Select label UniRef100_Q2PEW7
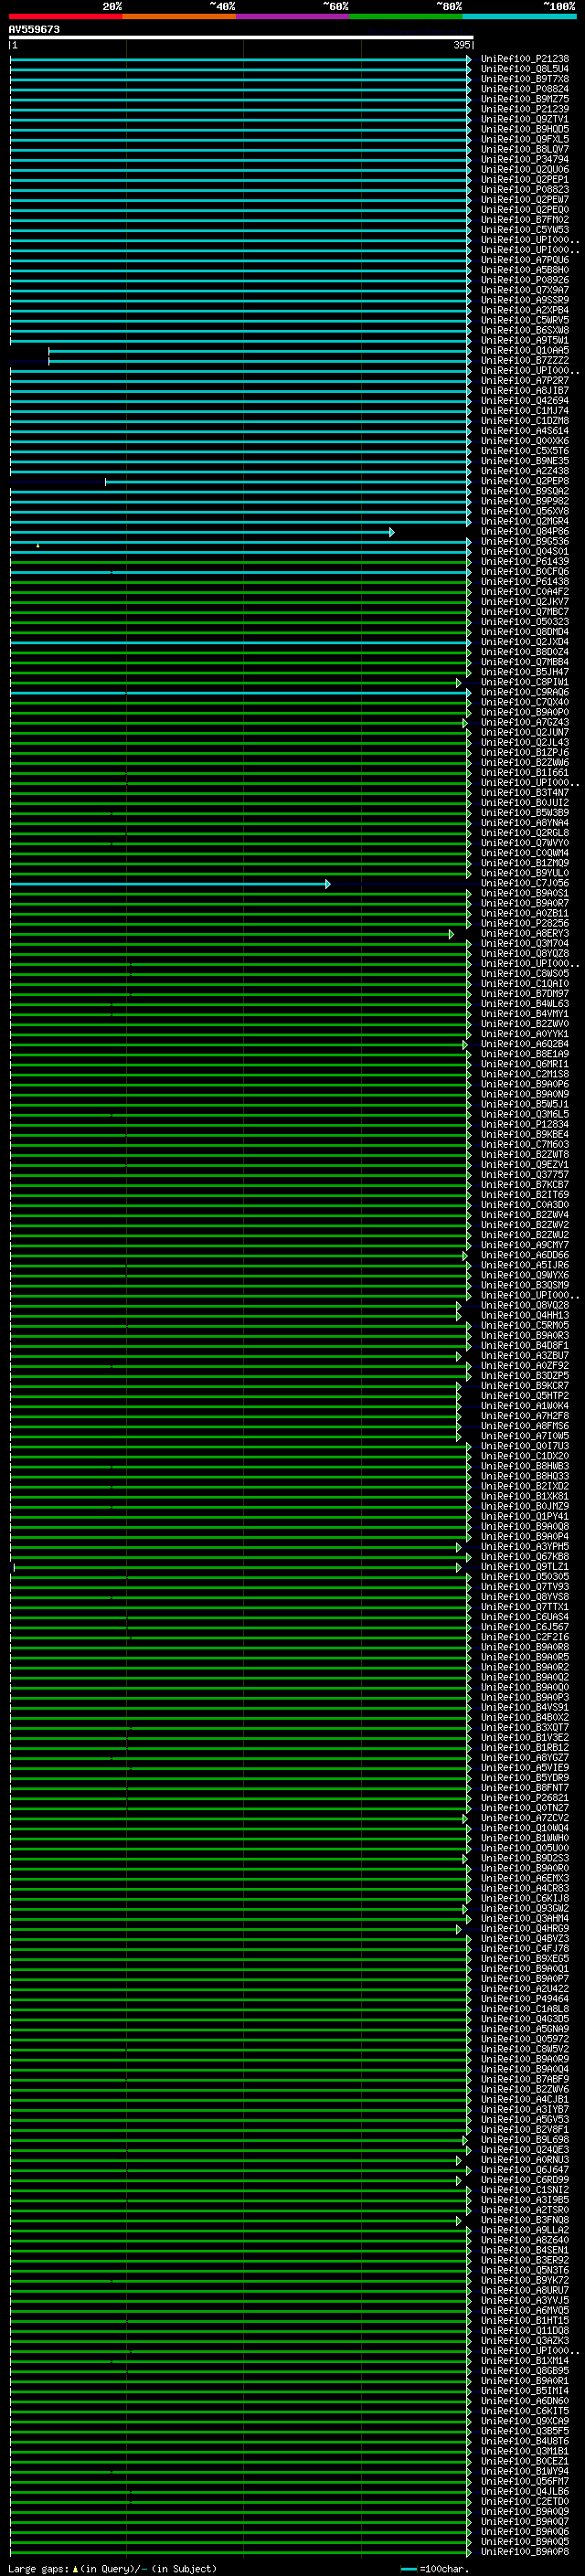The image size is (585, 2576). tap(525, 200)
